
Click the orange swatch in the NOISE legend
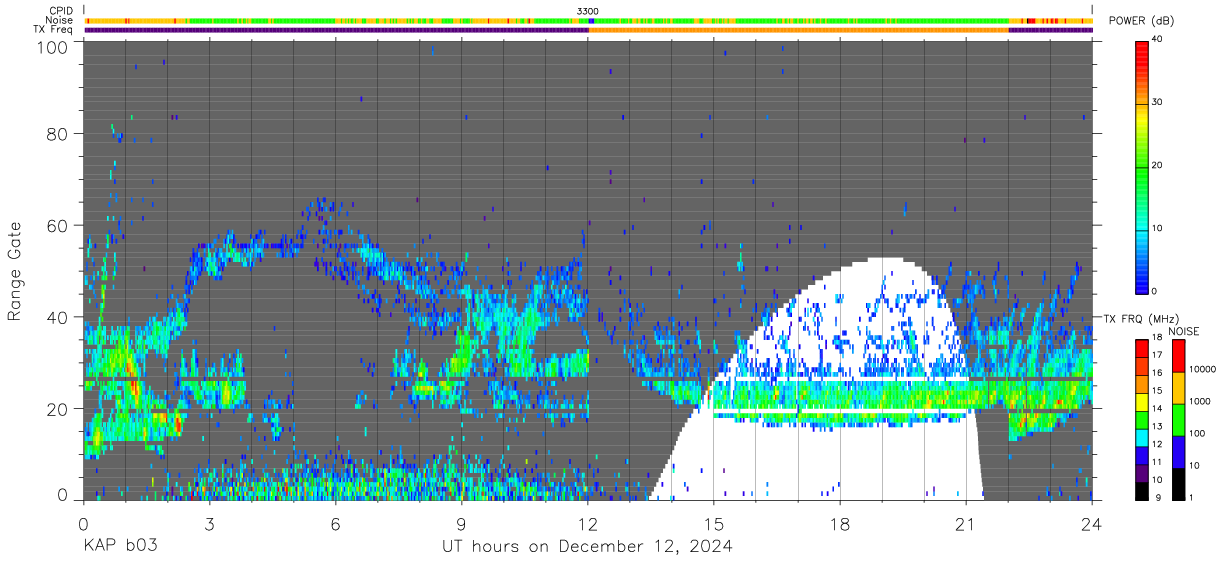1177,388
